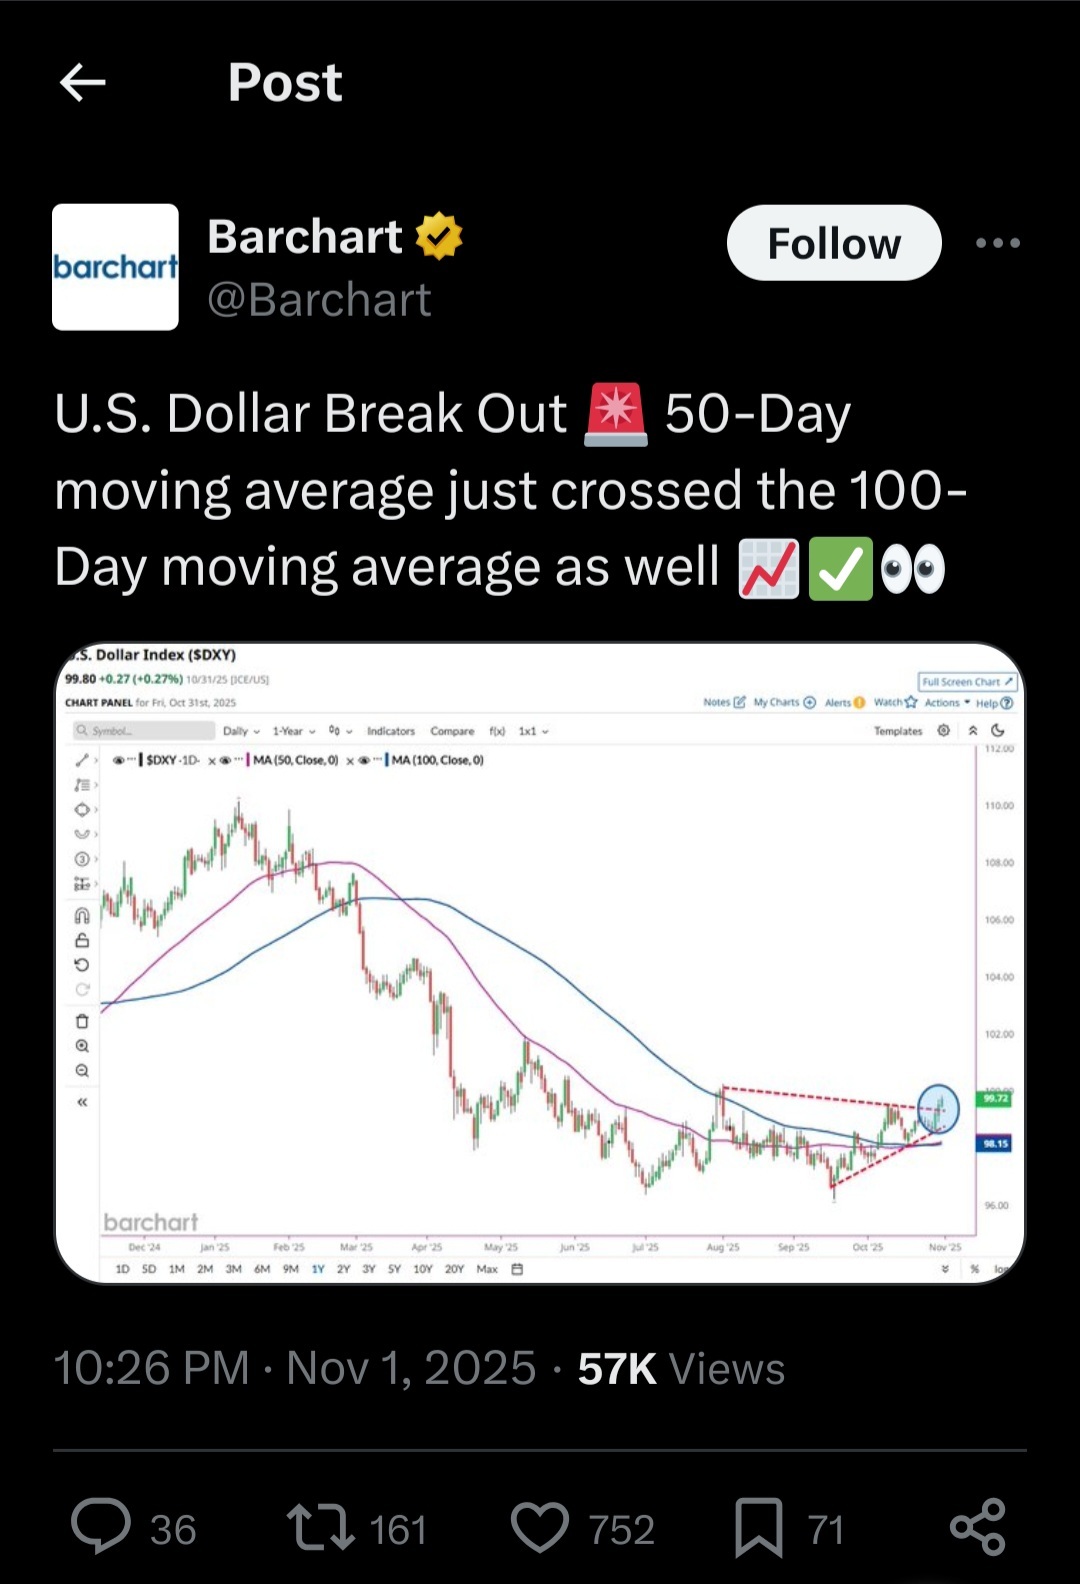Tap the repost icon

click(320, 1527)
